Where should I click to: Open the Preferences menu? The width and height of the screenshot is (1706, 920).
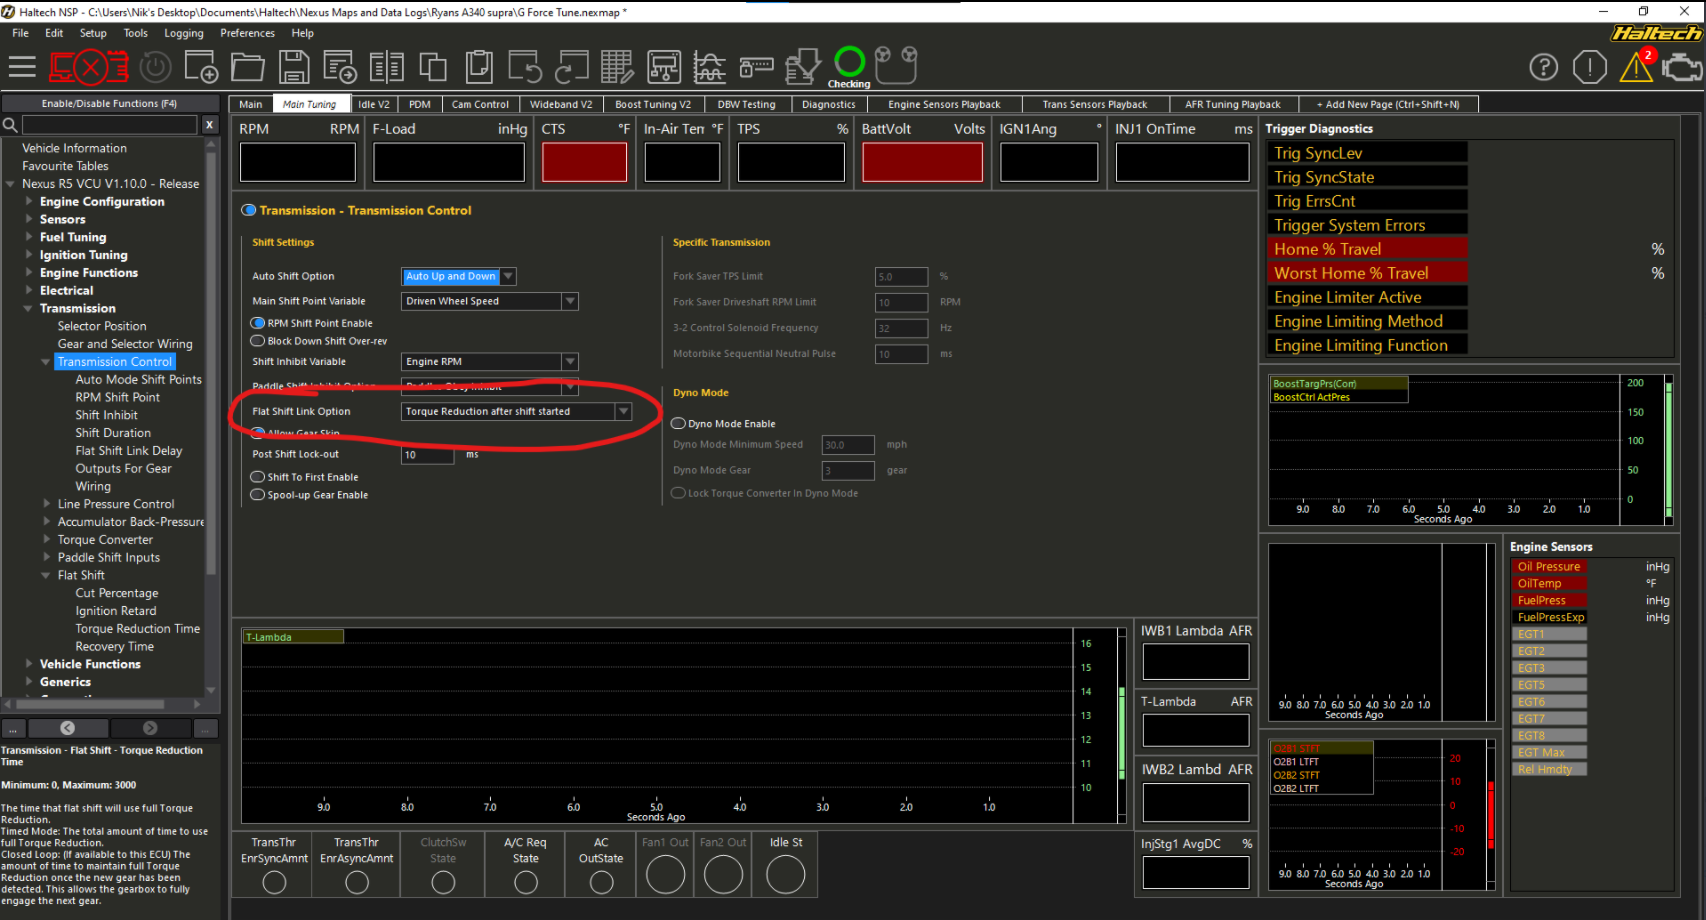click(247, 33)
